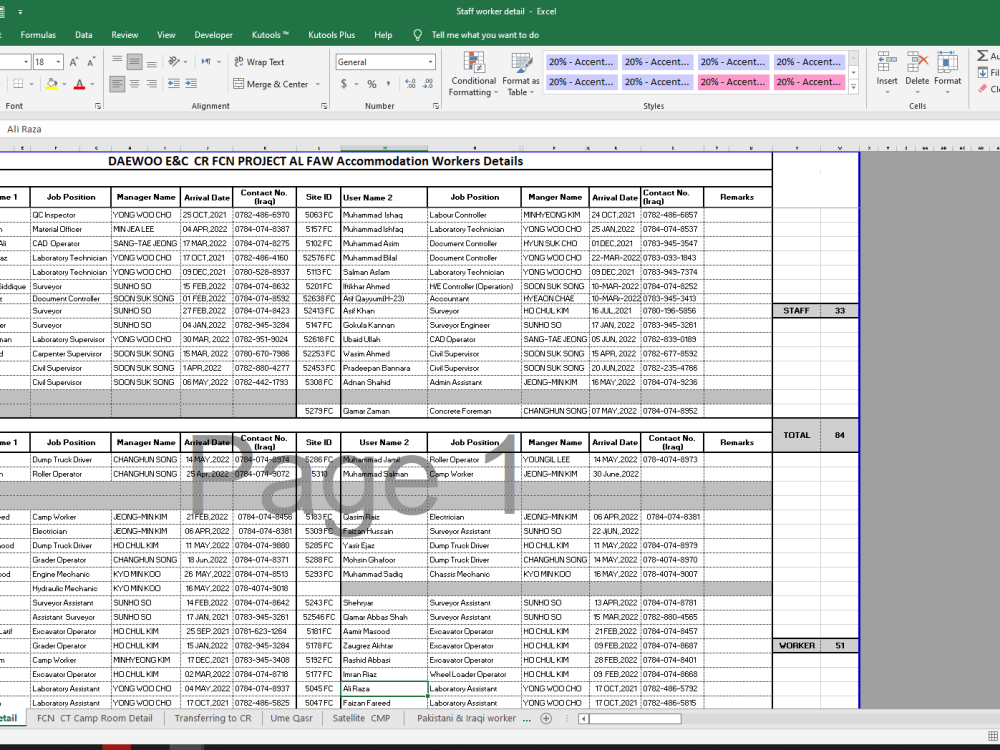Image resolution: width=1000 pixels, height=750 pixels.
Task: Open the font color dropdown arrow
Action: click(x=92, y=84)
